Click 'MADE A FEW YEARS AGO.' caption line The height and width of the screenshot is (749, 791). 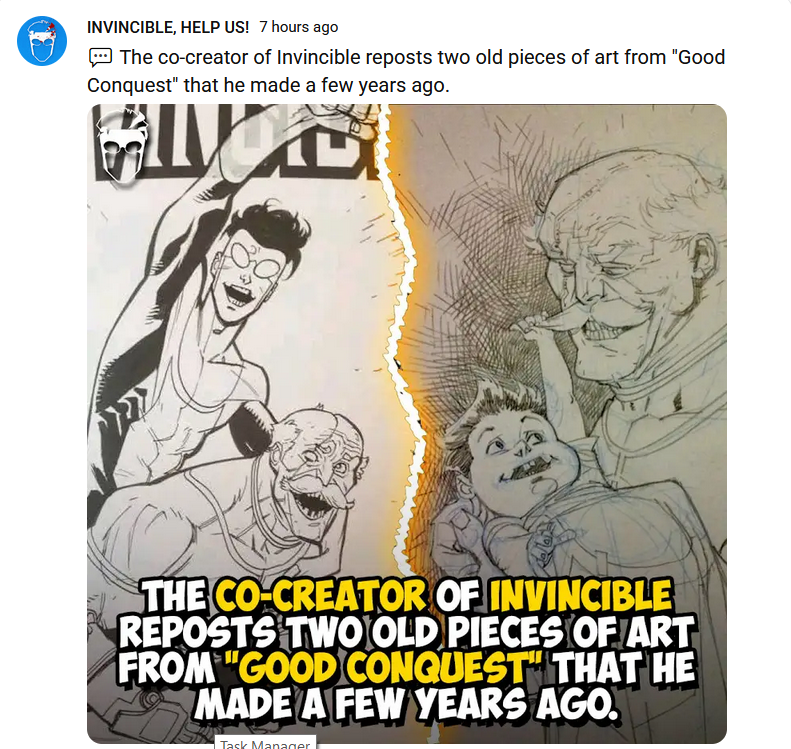[x=407, y=703]
